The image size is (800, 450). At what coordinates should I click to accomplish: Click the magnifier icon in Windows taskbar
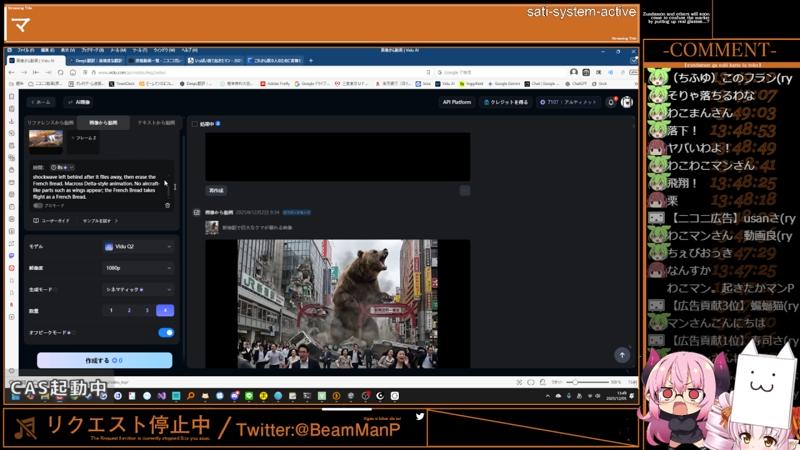pyautogui.click(x=190, y=396)
